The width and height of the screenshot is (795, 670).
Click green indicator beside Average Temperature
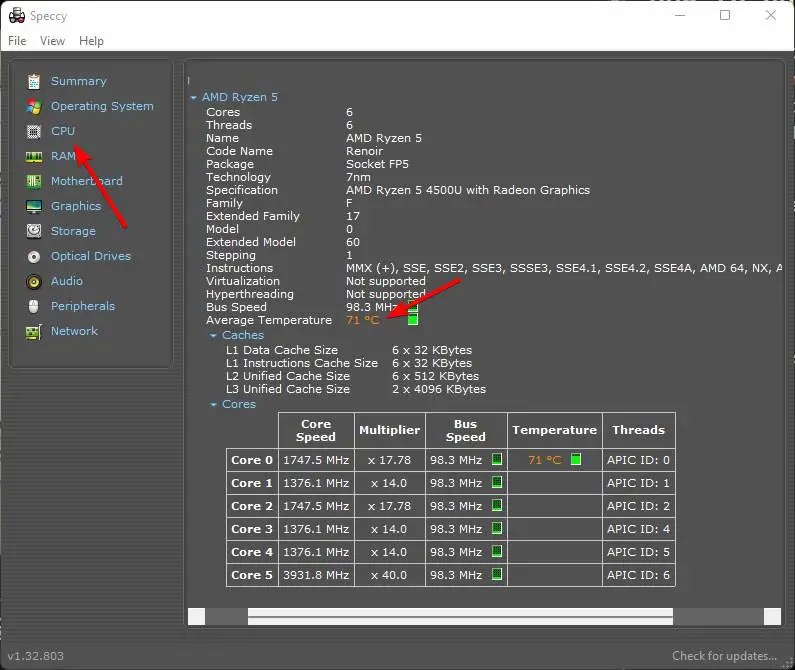click(412, 320)
